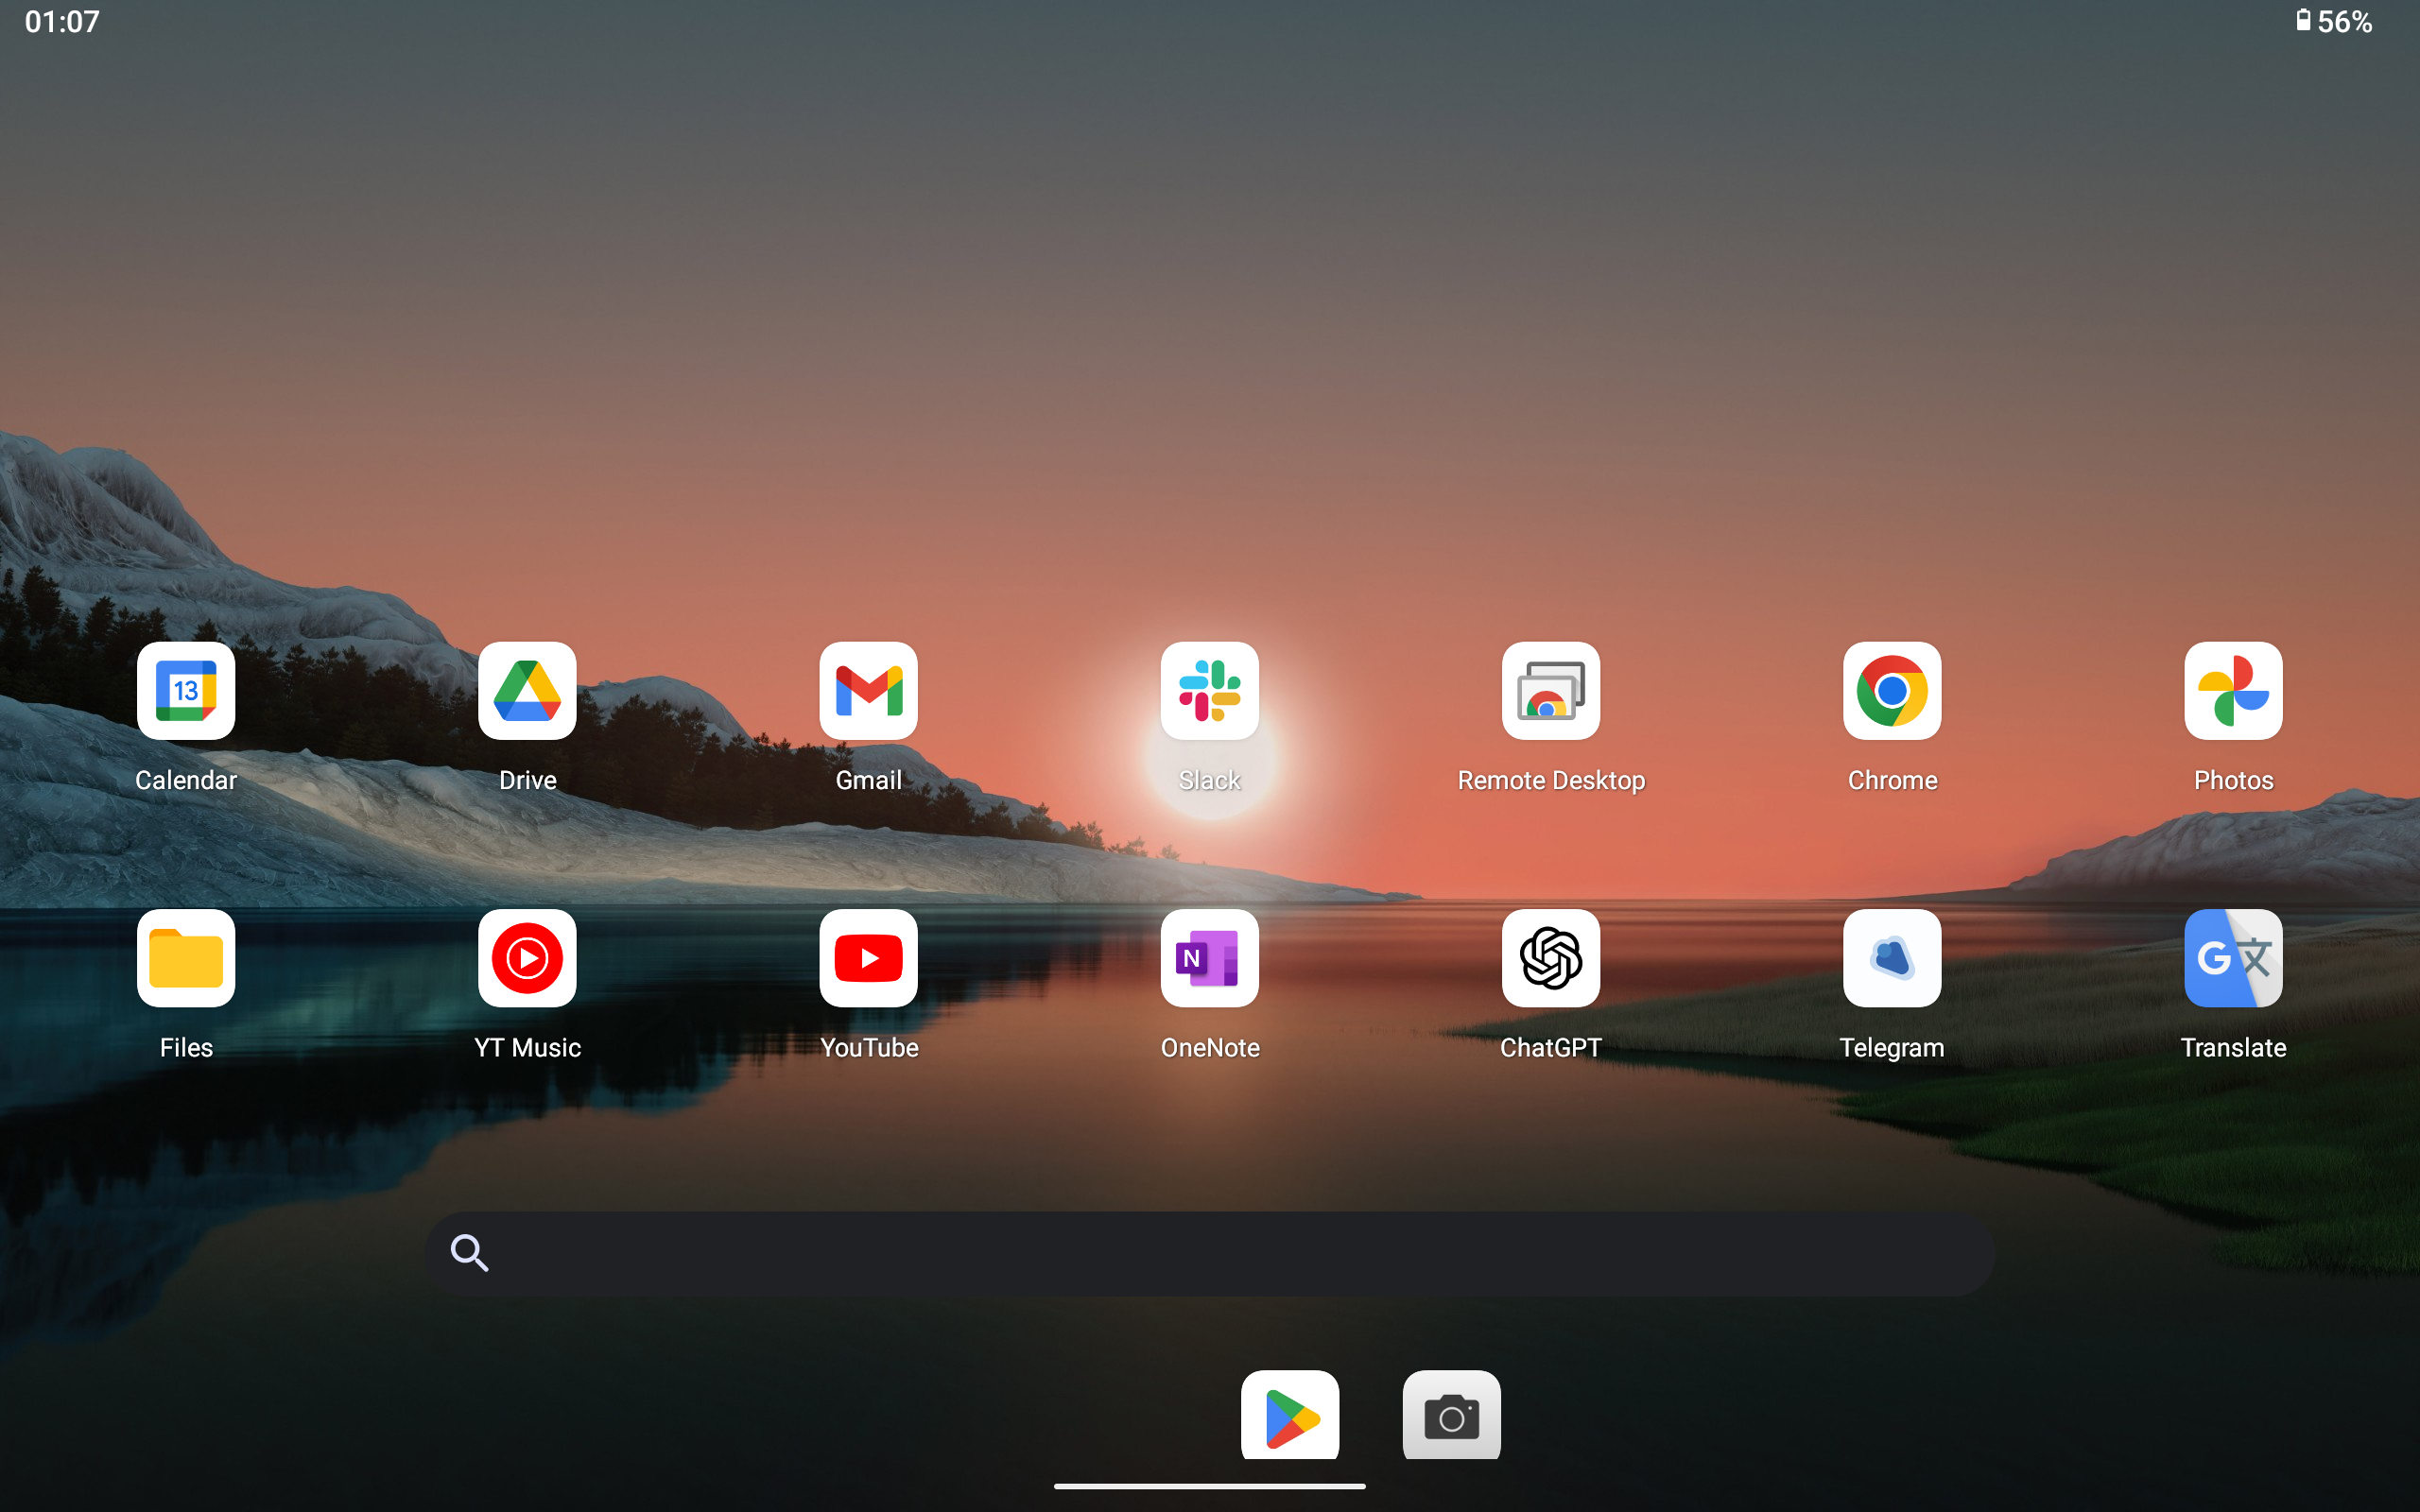Open Google Translate

[2232, 958]
